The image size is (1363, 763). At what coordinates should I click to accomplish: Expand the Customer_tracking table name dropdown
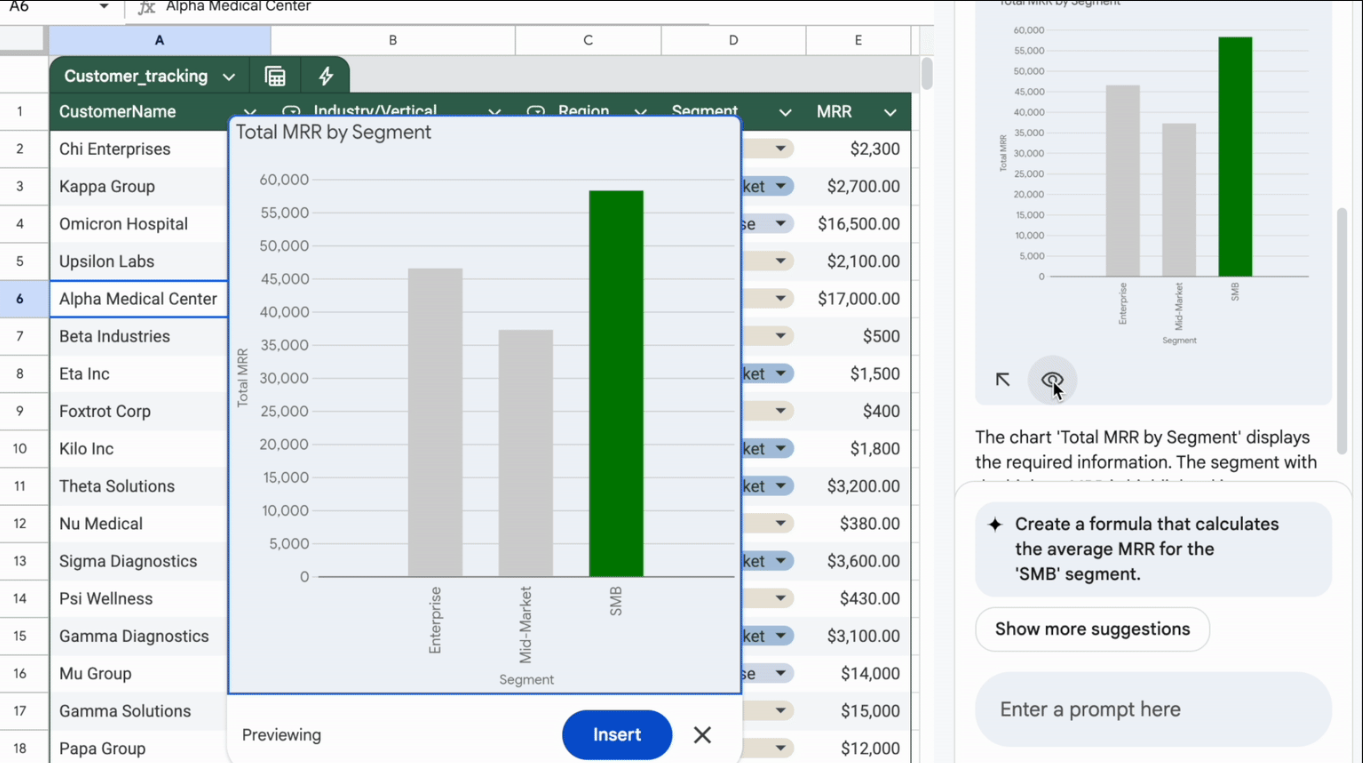tap(229, 77)
